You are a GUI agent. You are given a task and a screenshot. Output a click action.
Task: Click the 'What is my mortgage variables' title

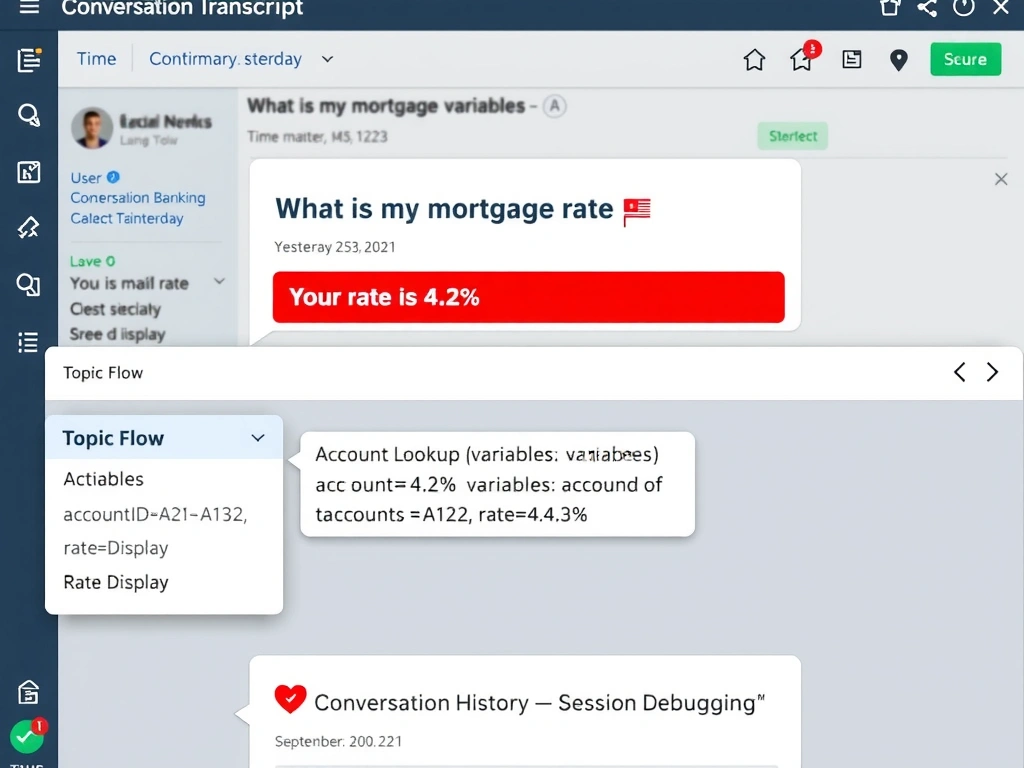point(386,106)
